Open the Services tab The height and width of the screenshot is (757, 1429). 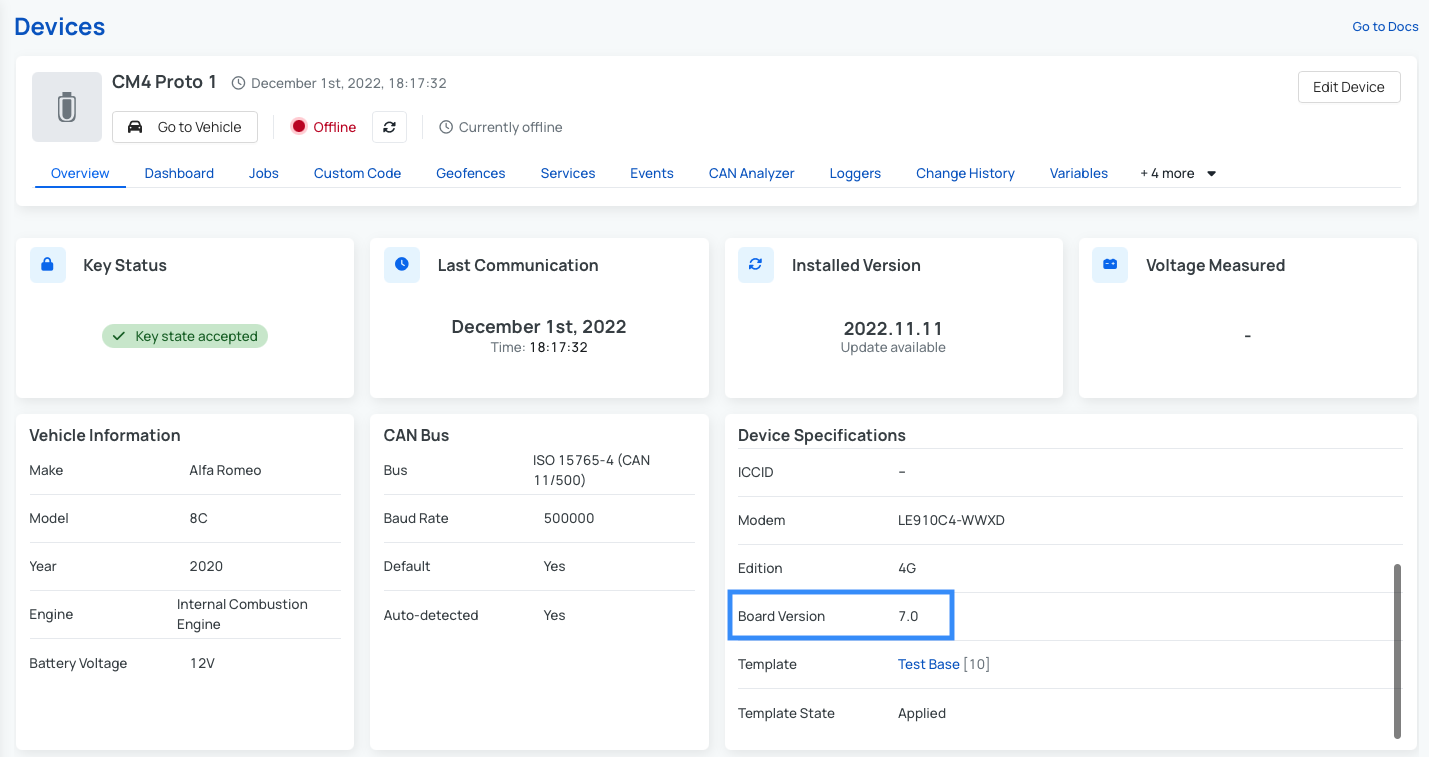click(568, 173)
